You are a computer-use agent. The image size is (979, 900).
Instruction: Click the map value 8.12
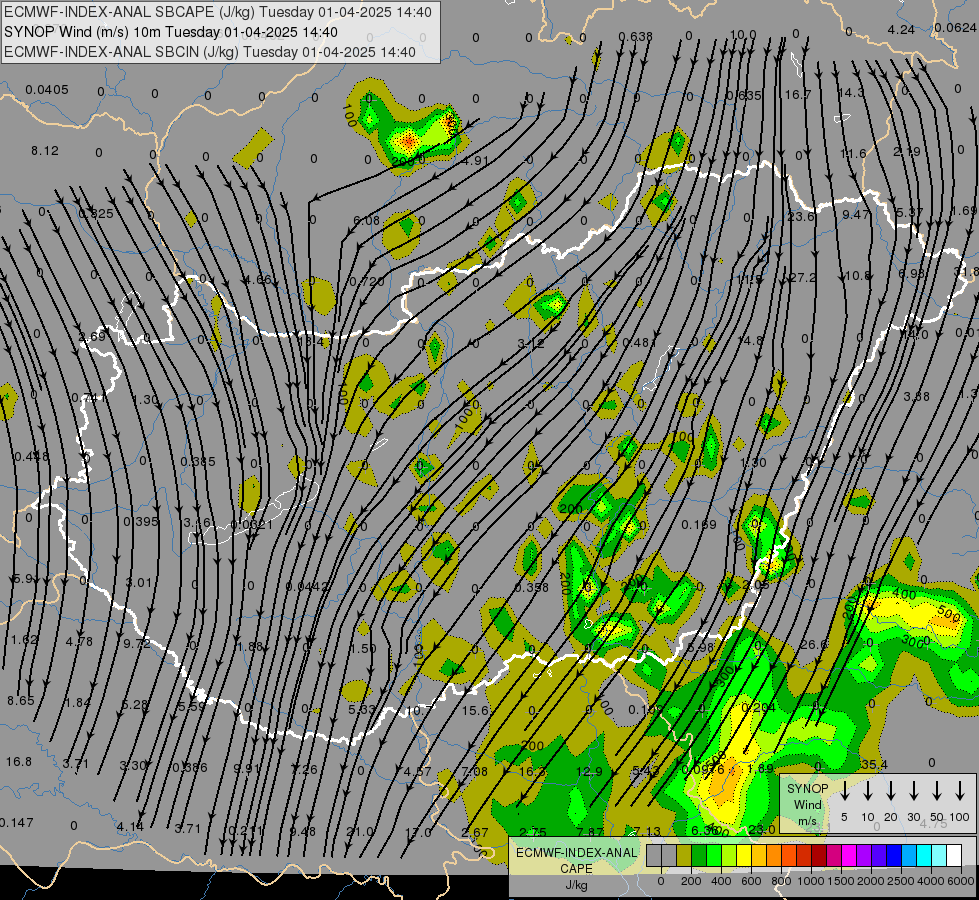pos(45,151)
